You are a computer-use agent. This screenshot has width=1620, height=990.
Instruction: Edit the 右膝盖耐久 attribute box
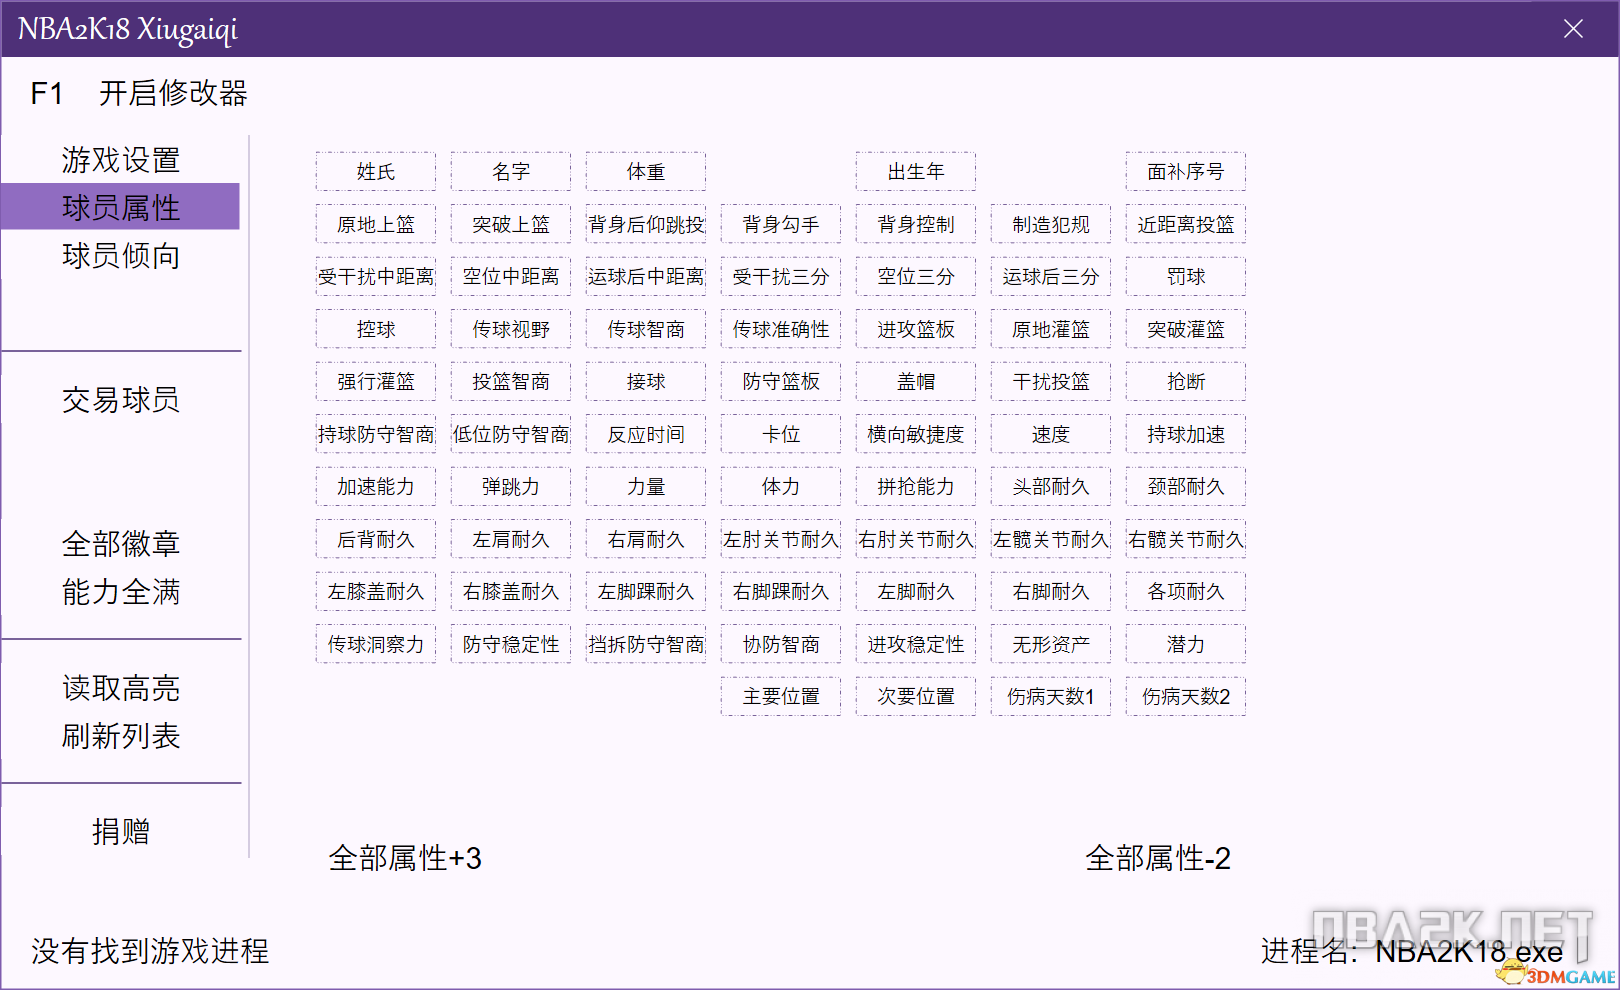pos(511,592)
